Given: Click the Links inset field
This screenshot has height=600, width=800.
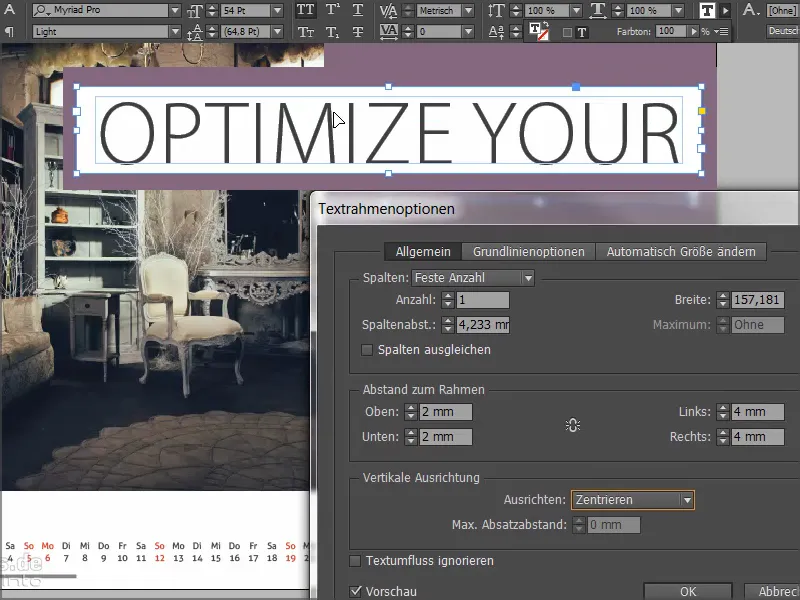Looking at the screenshot, I should [x=758, y=412].
